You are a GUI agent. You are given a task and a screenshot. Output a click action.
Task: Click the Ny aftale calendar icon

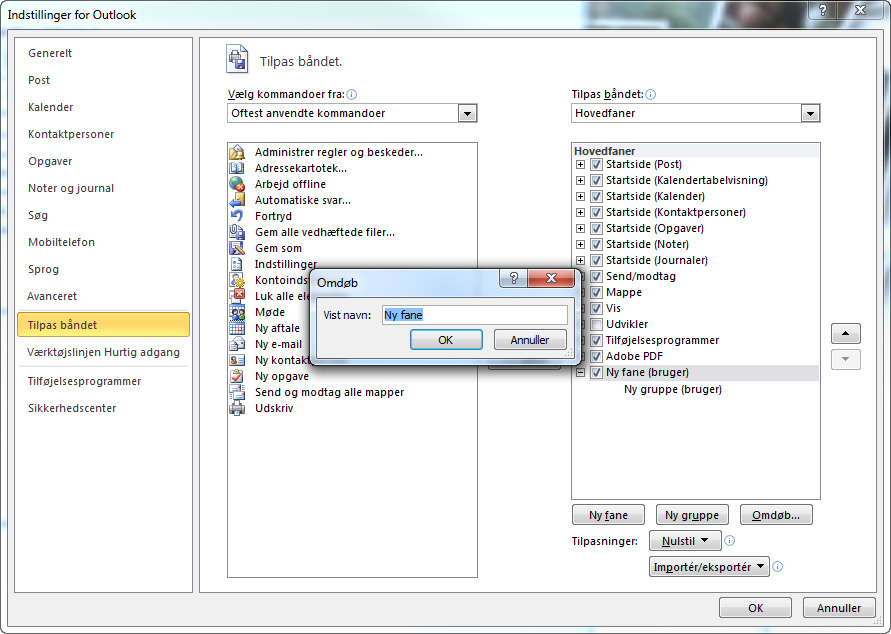(237, 328)
